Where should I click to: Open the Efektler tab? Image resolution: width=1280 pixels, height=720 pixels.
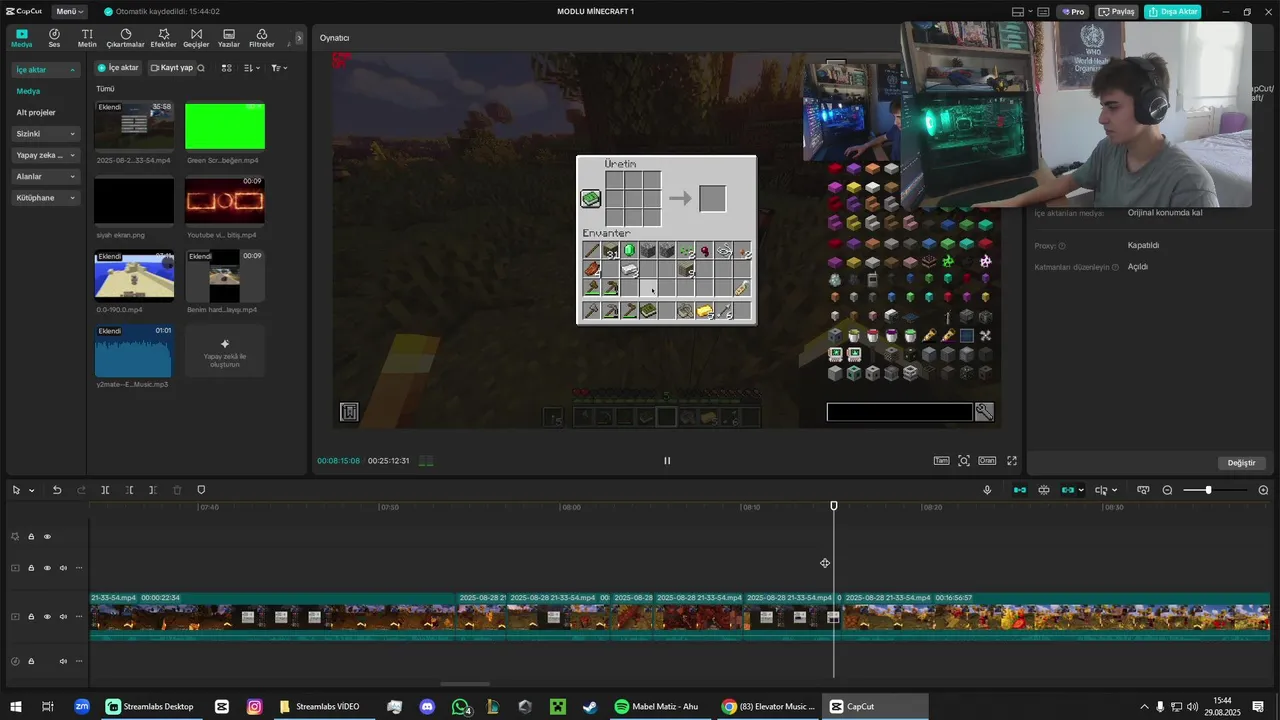(x=163, y=38)
